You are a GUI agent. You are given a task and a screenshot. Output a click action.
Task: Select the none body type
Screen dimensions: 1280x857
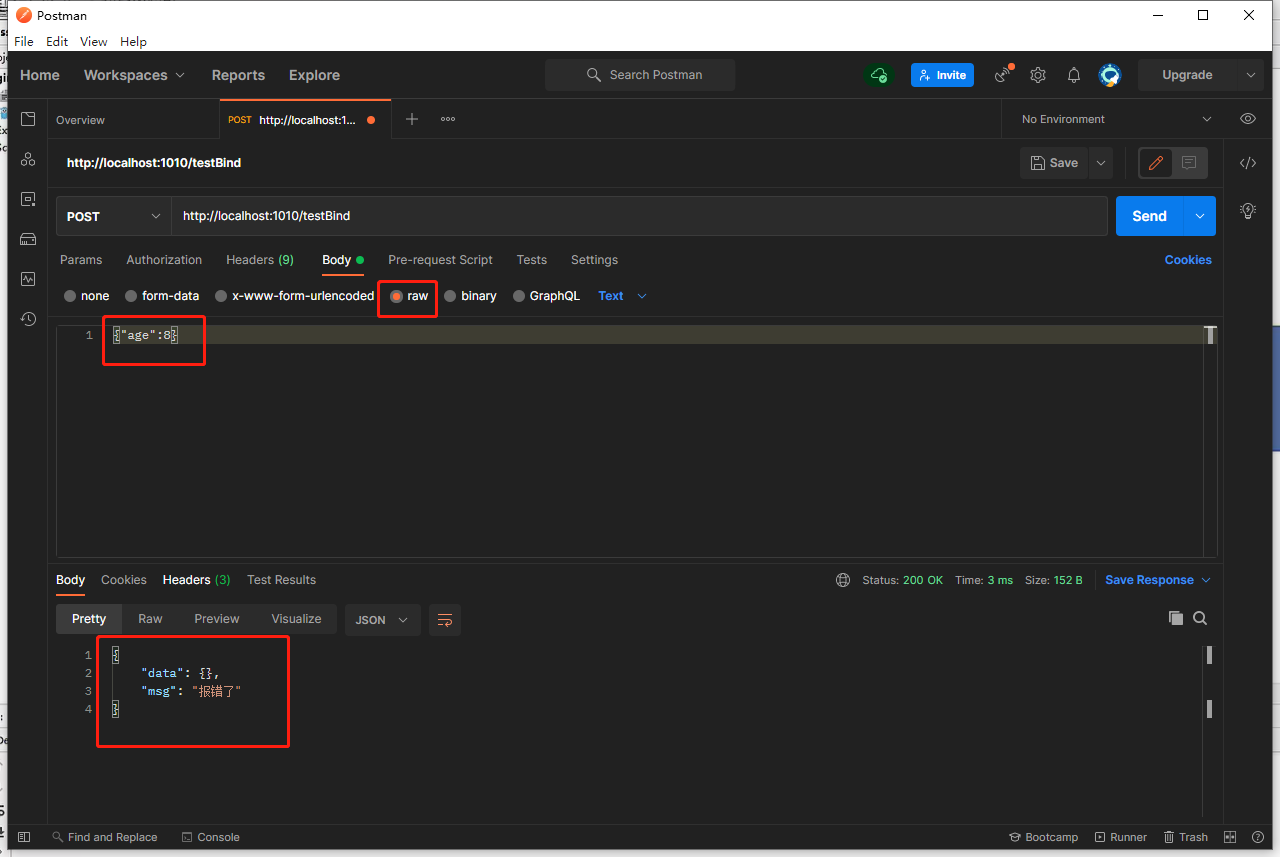pos(86,296)
